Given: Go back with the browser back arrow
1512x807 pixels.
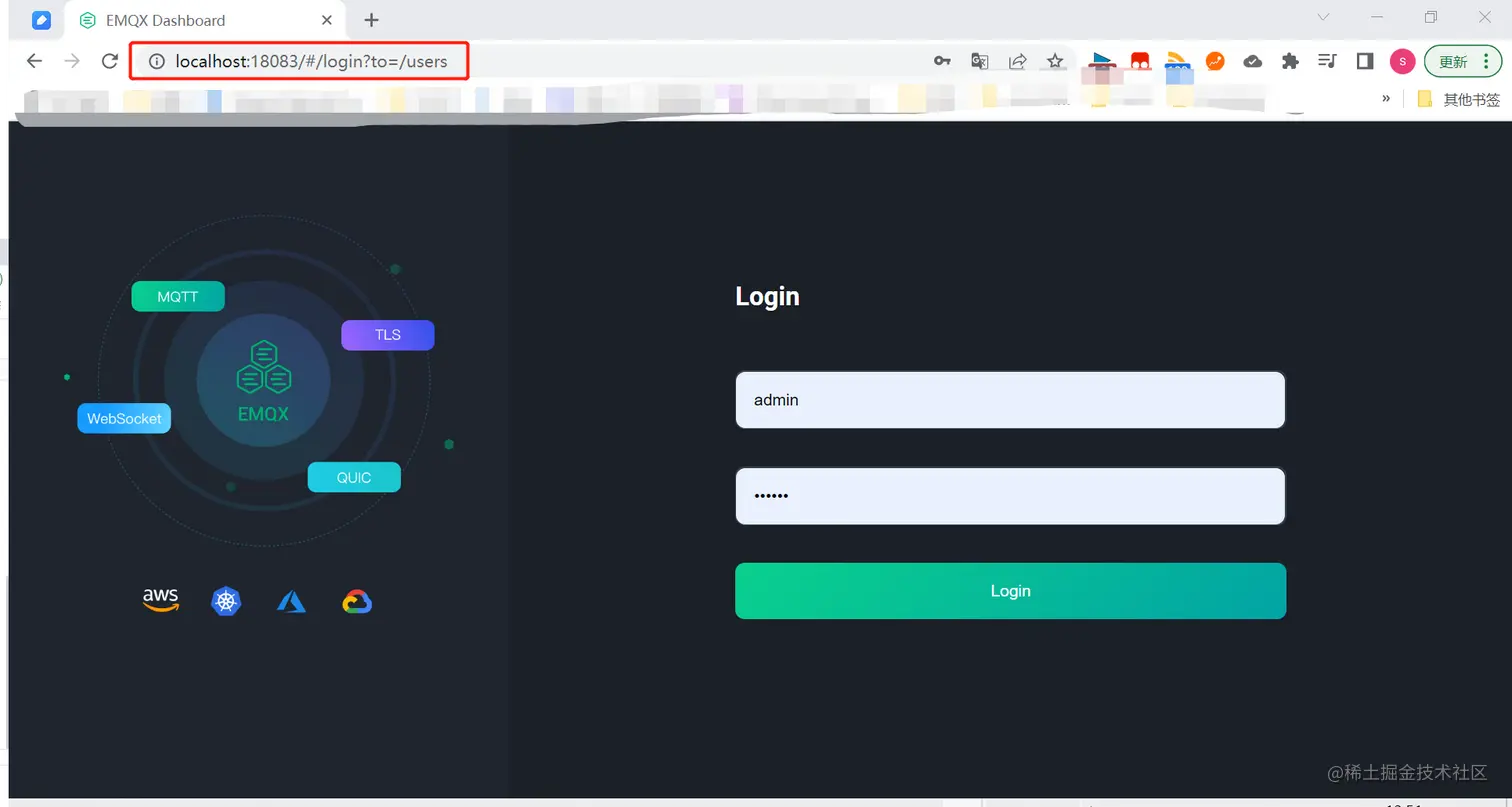Looking at the screenshot, I should (34, 61).
